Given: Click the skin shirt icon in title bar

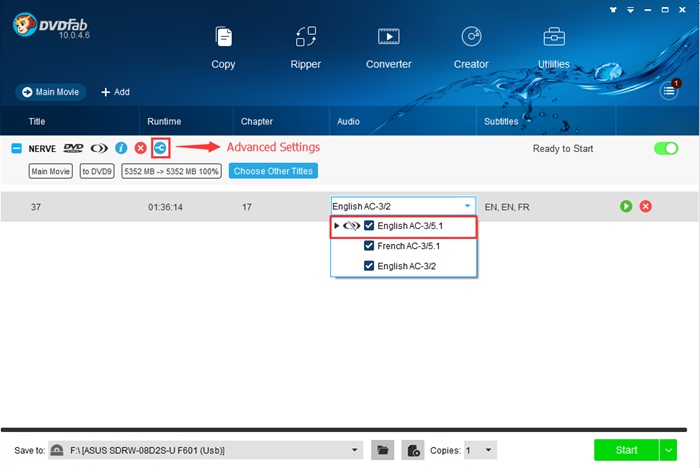Looking at the screenshot, I should click(x=613, y=9).
